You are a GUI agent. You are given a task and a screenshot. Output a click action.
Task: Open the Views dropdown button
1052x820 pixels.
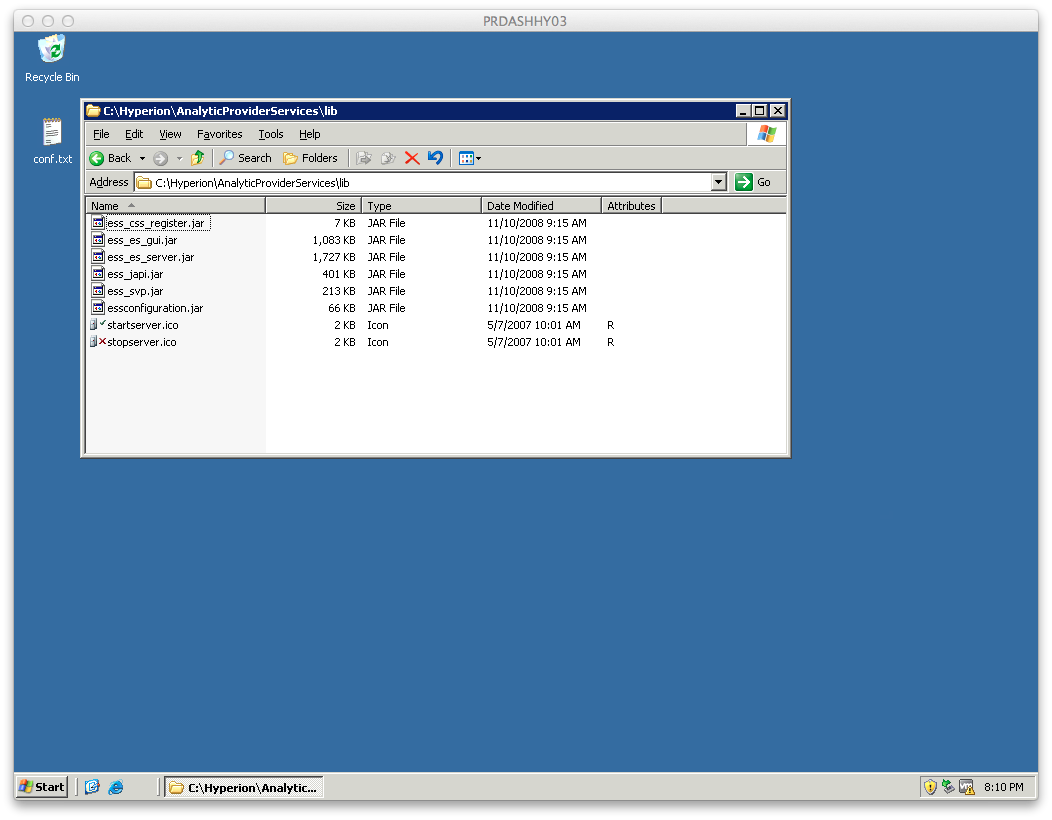point(470,158)
